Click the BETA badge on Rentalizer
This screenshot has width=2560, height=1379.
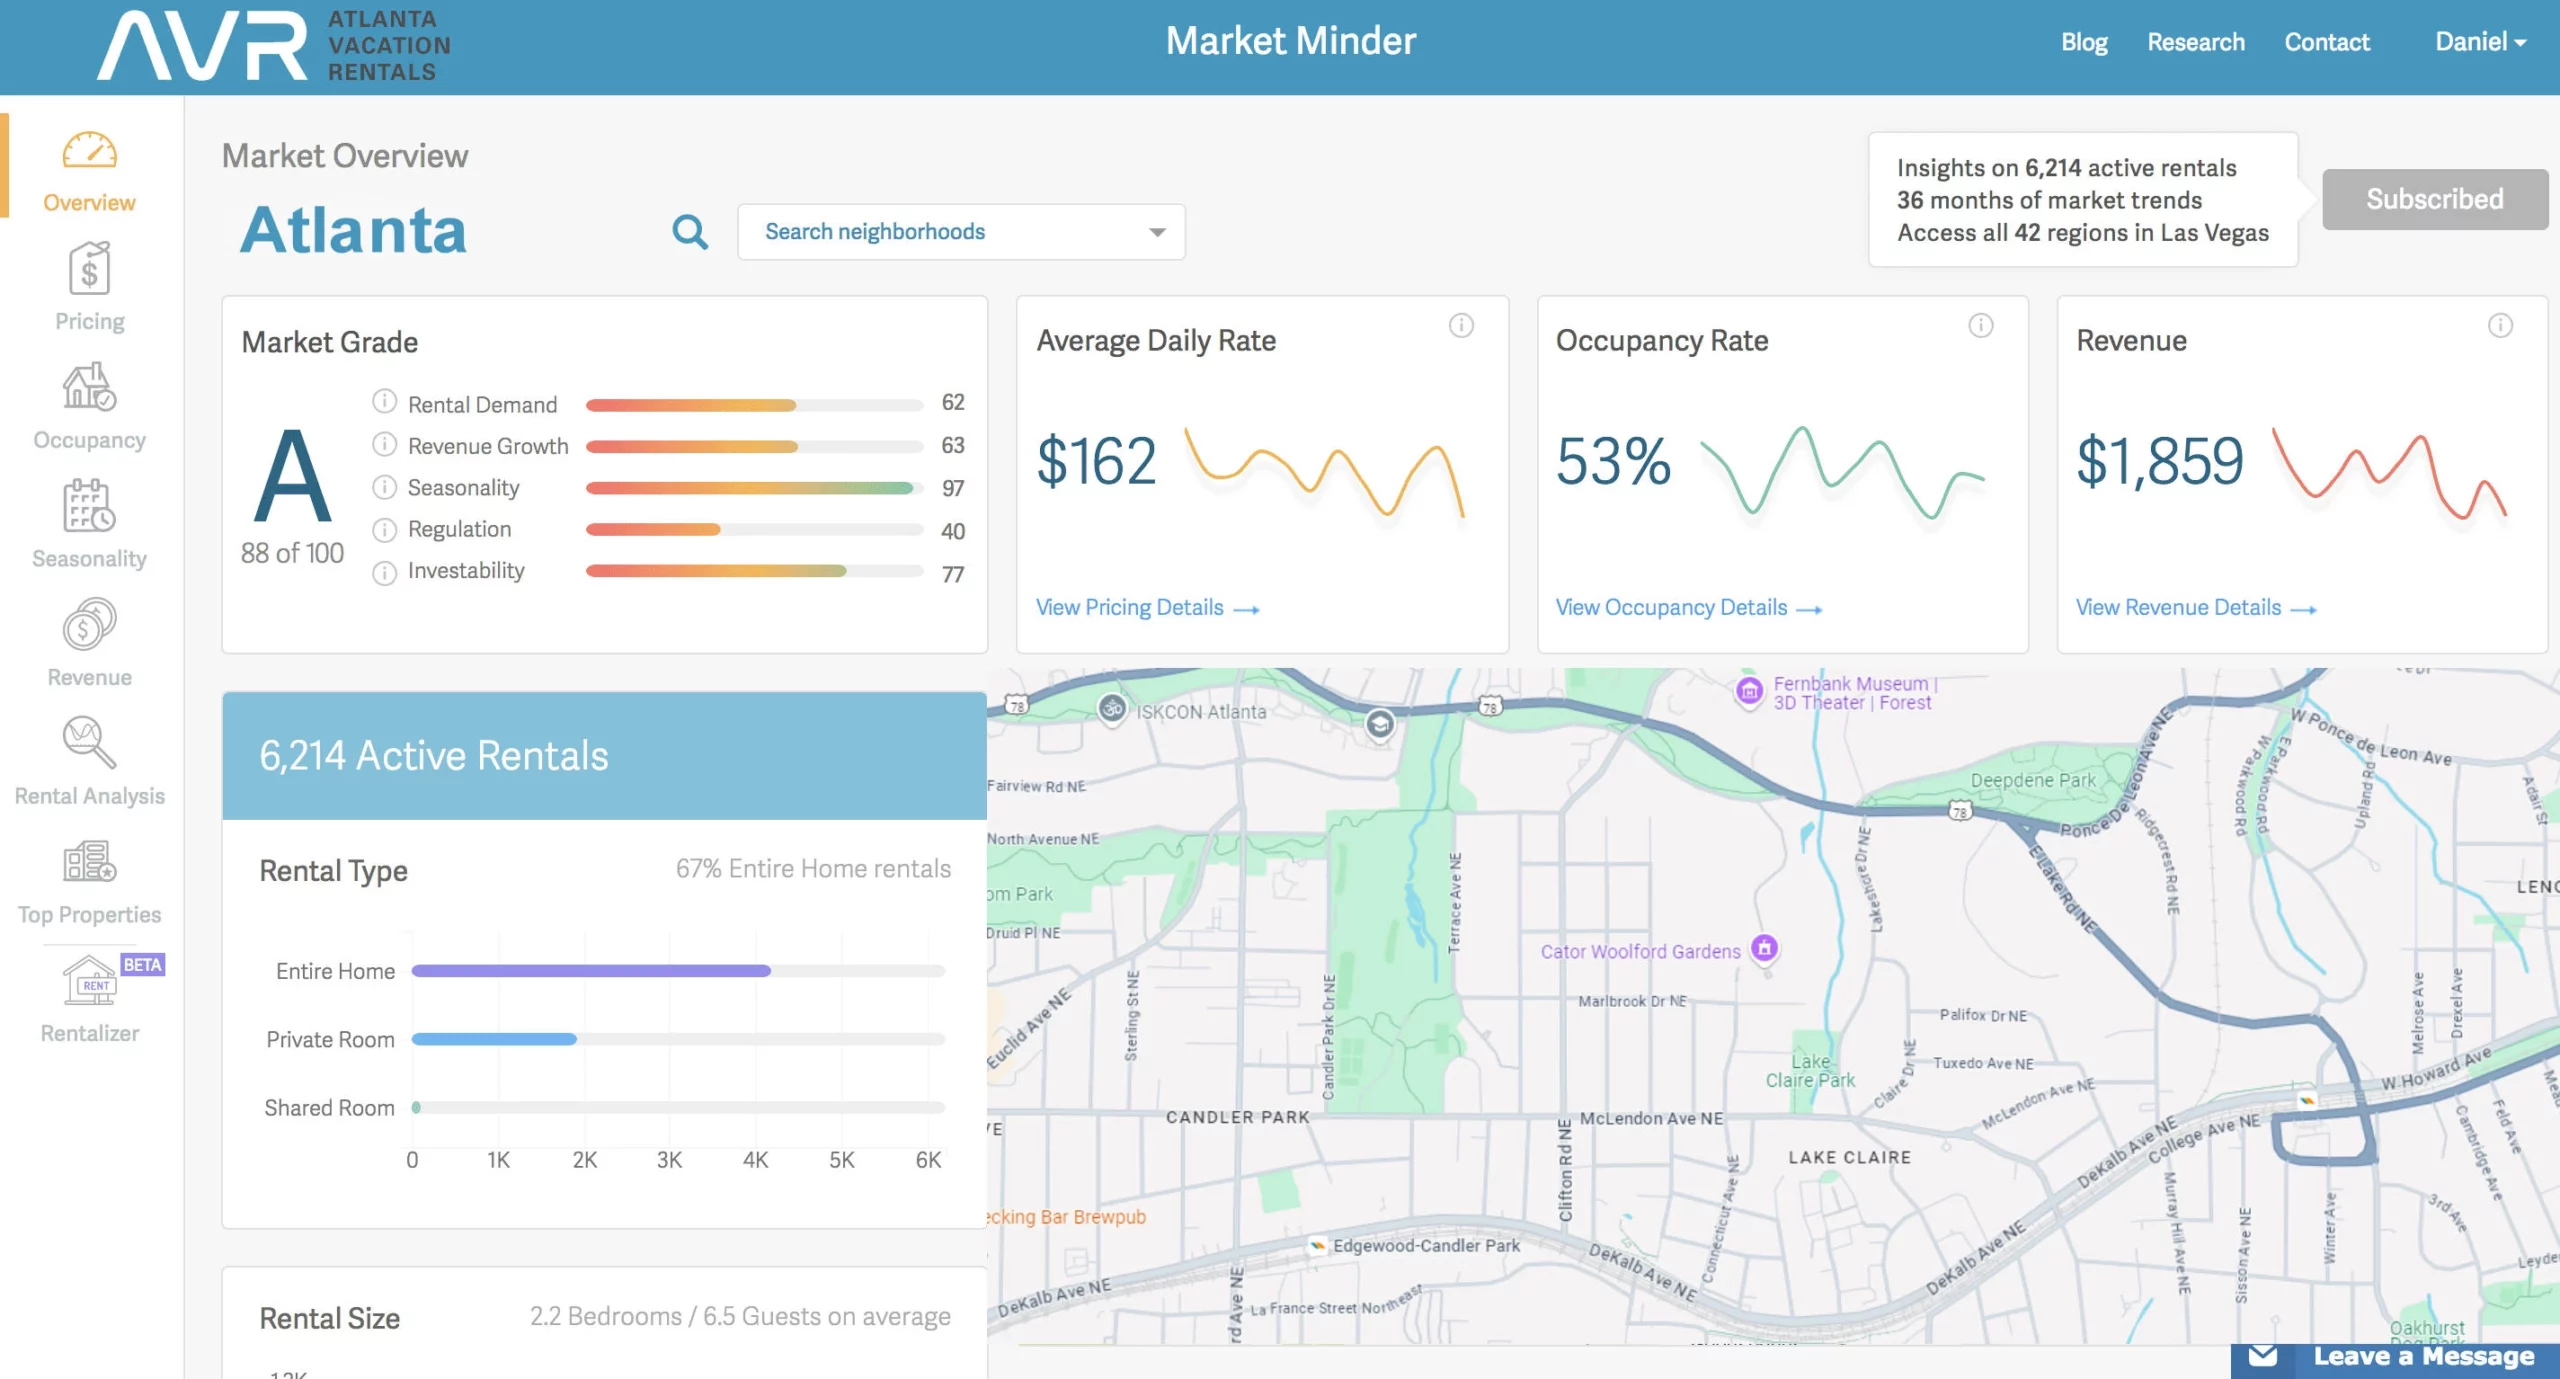142,965
